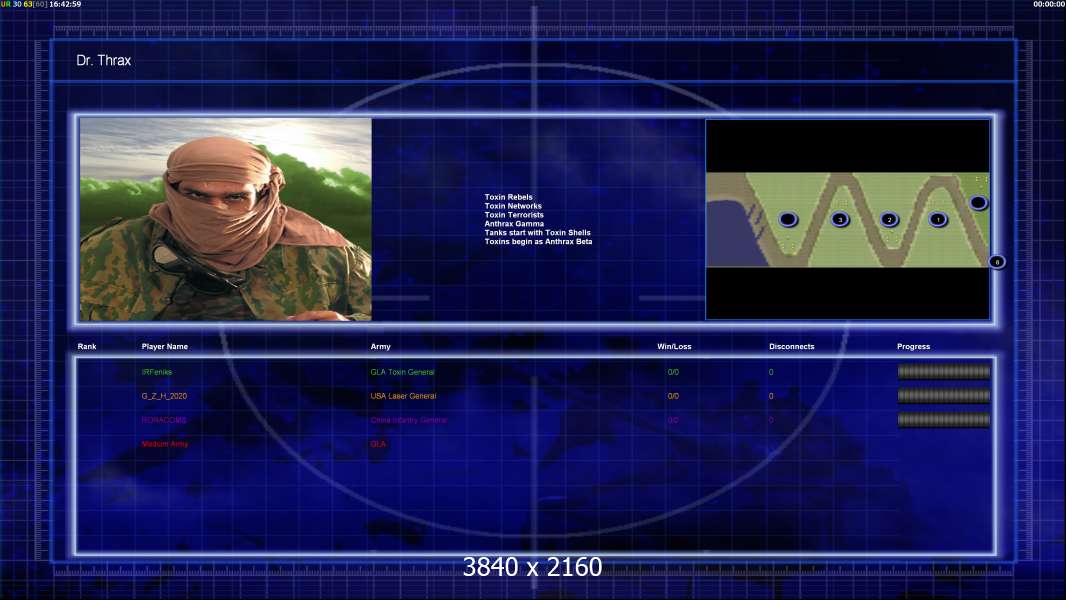1066x600 pixels.
Task: Click the China Infantry General army text
Action: click(x=409, y=420)
